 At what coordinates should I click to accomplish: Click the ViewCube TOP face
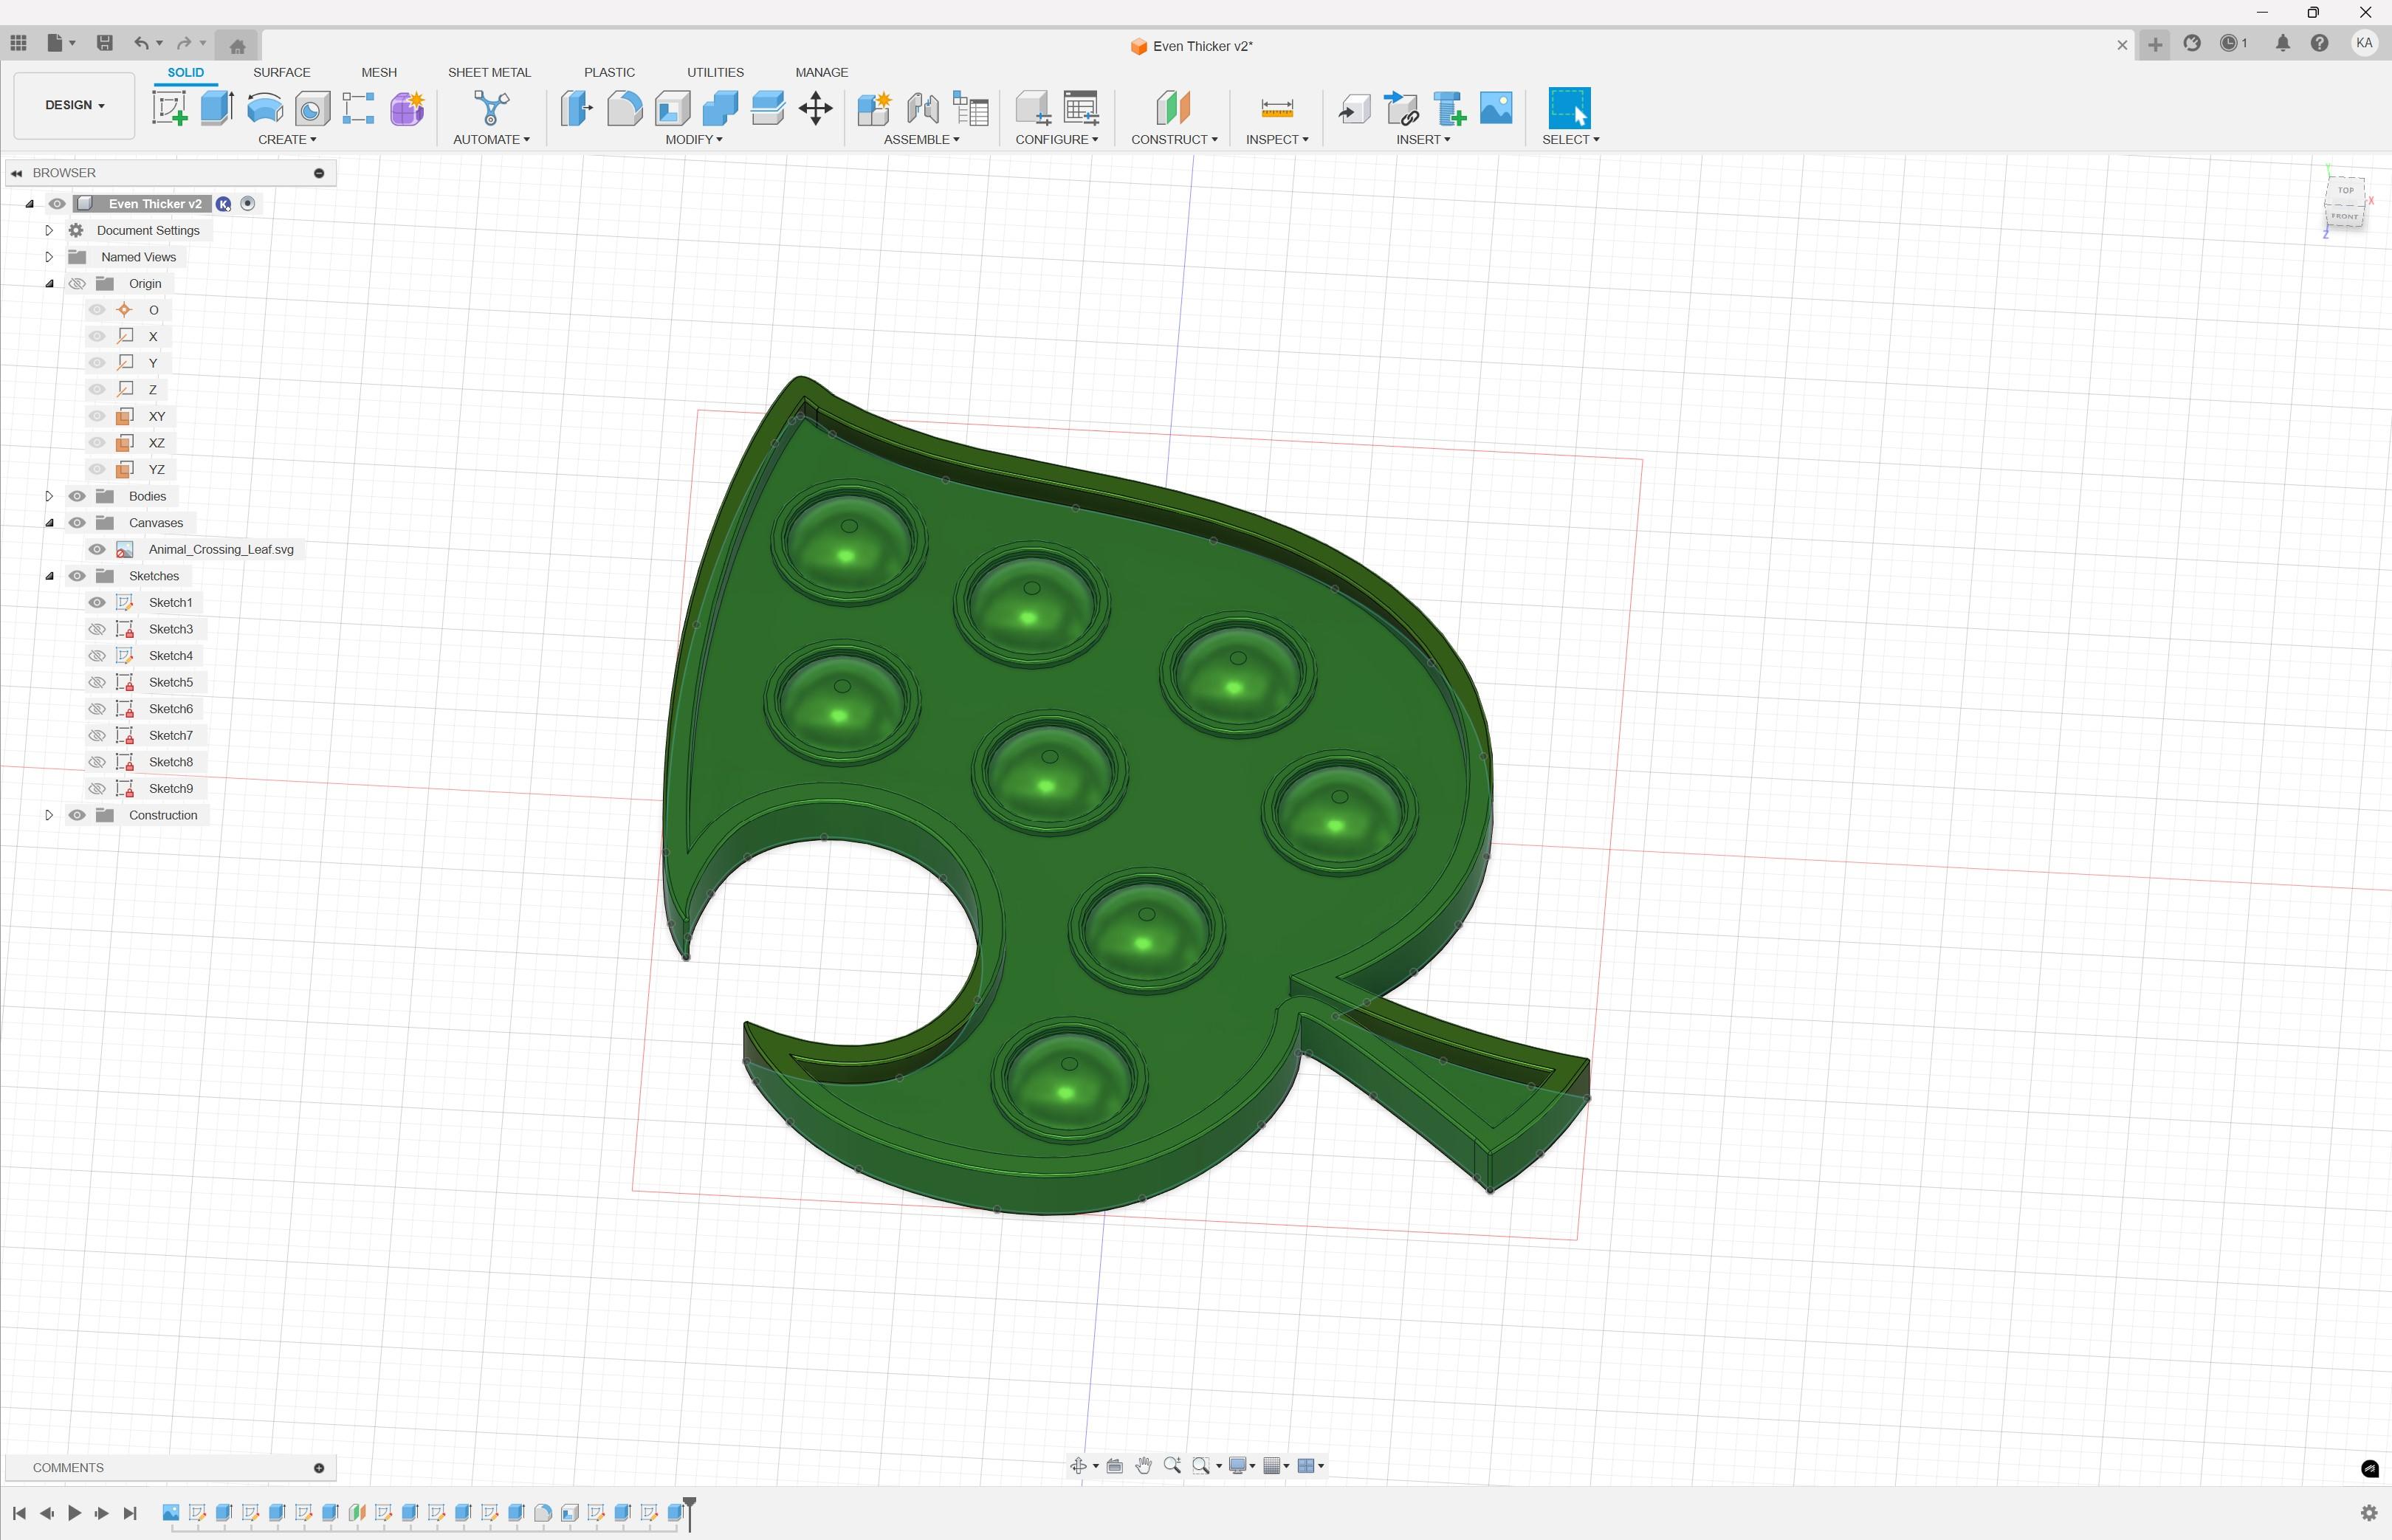point(2346,190)
